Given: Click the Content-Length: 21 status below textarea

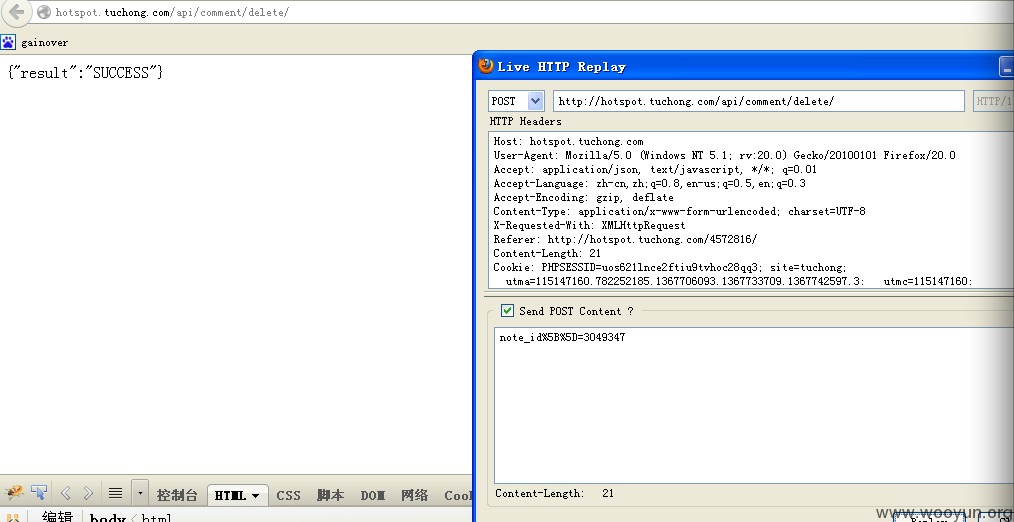Looking at the screenshot, I should [554, 493].
